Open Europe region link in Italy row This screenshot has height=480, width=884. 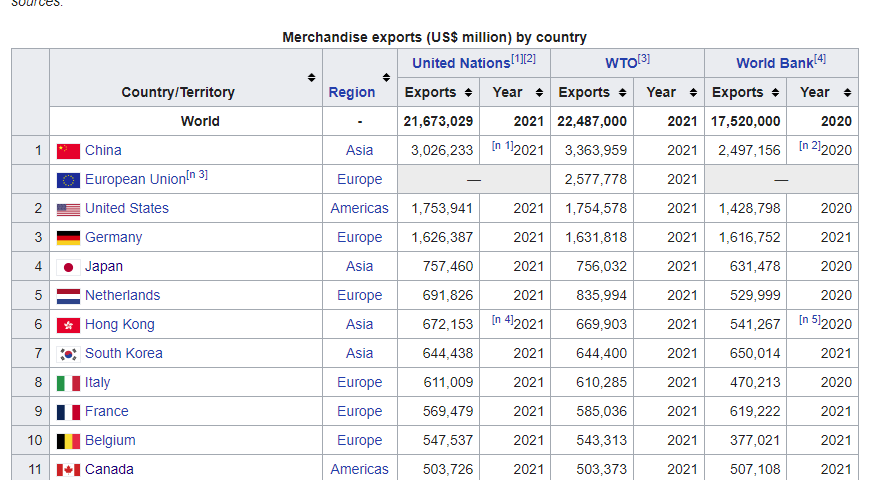point(360,382)
